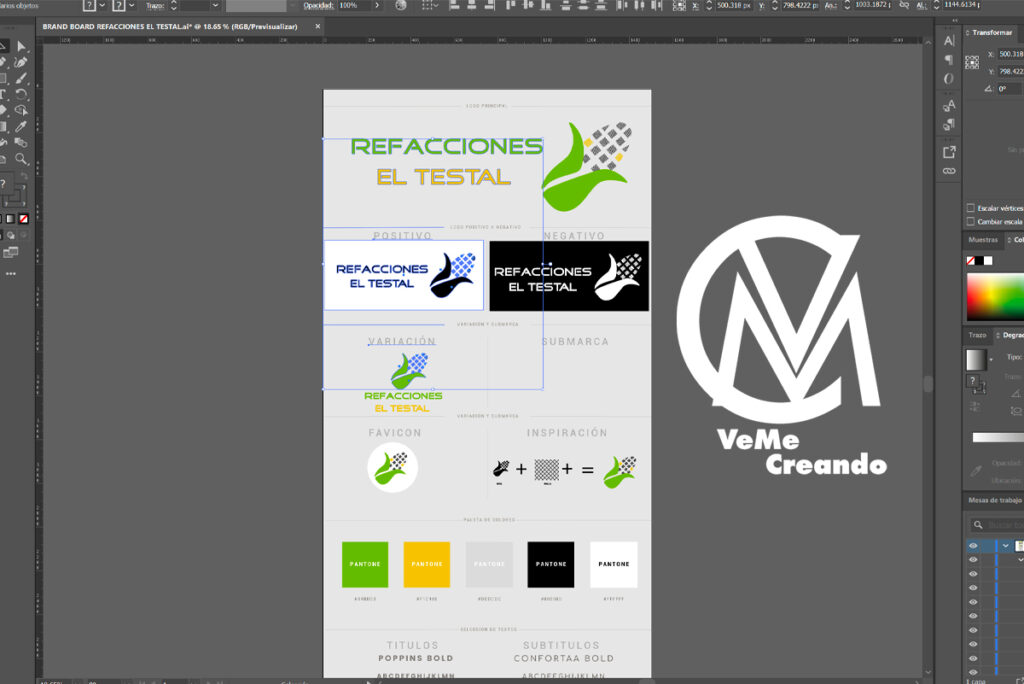The height and width of the screenshot is (684, 1024).
Task: Click the gradient slider bar in Degradado
Action: [x=998, y=438]
